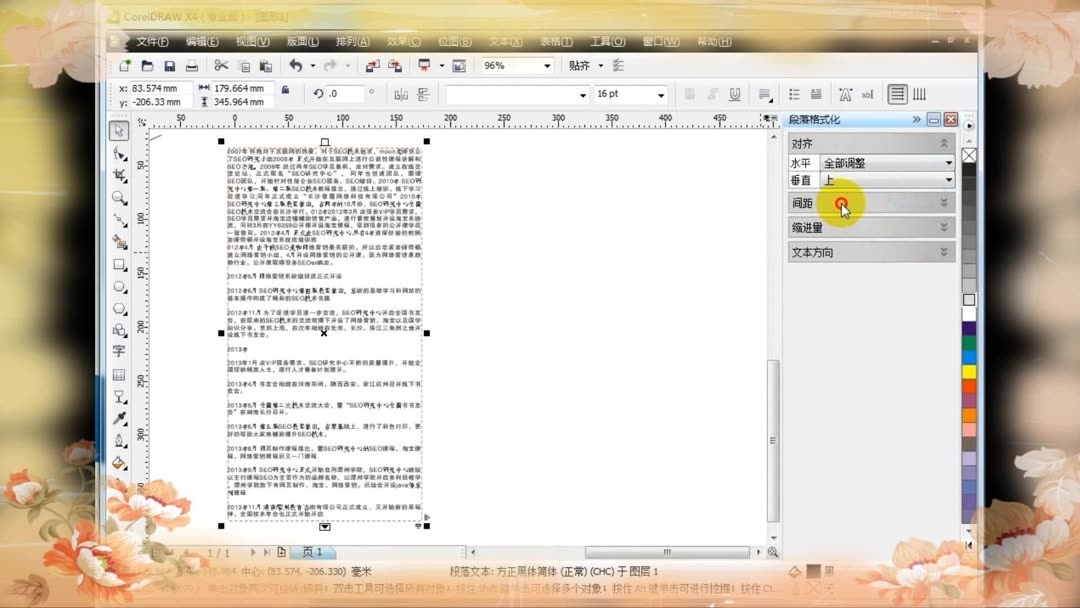Click the bulleted list icon
1080x608 pixels.
[x=796, y=94]
